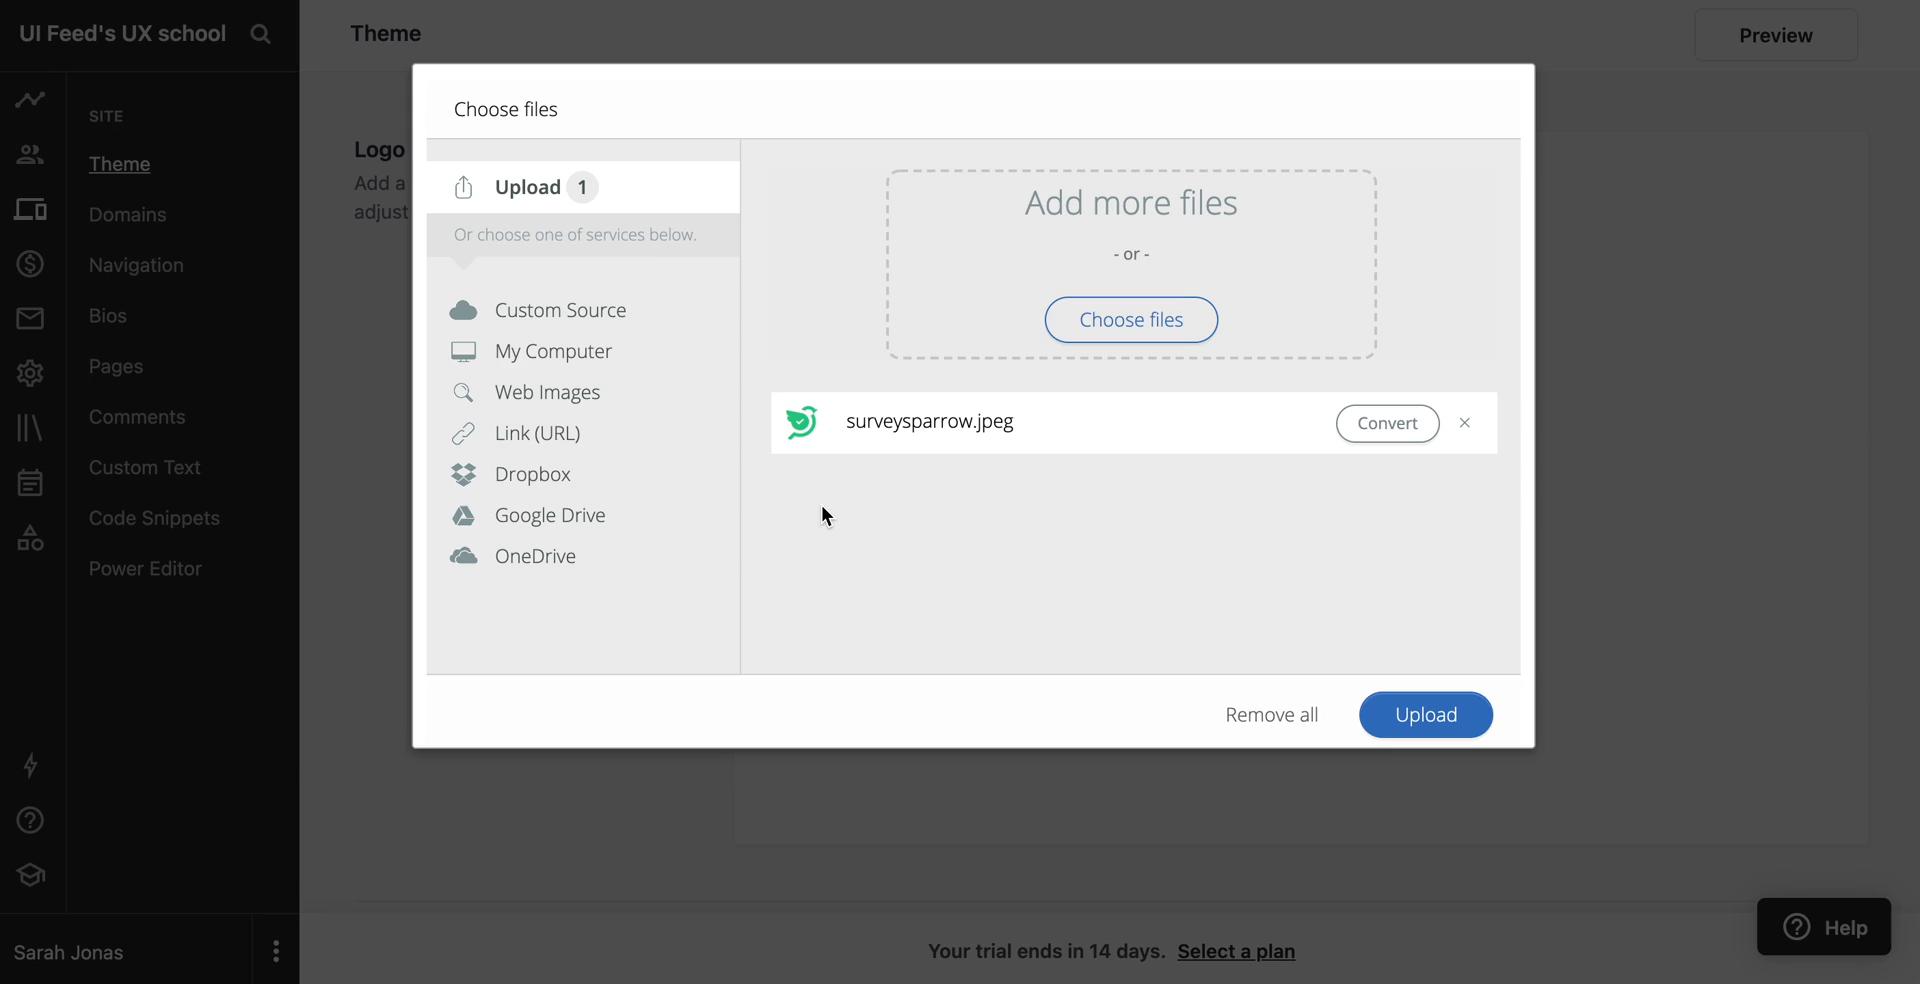Click the UI Feed's UX school title
Viewport: 1920px width, 984px height.
[122, 34]
